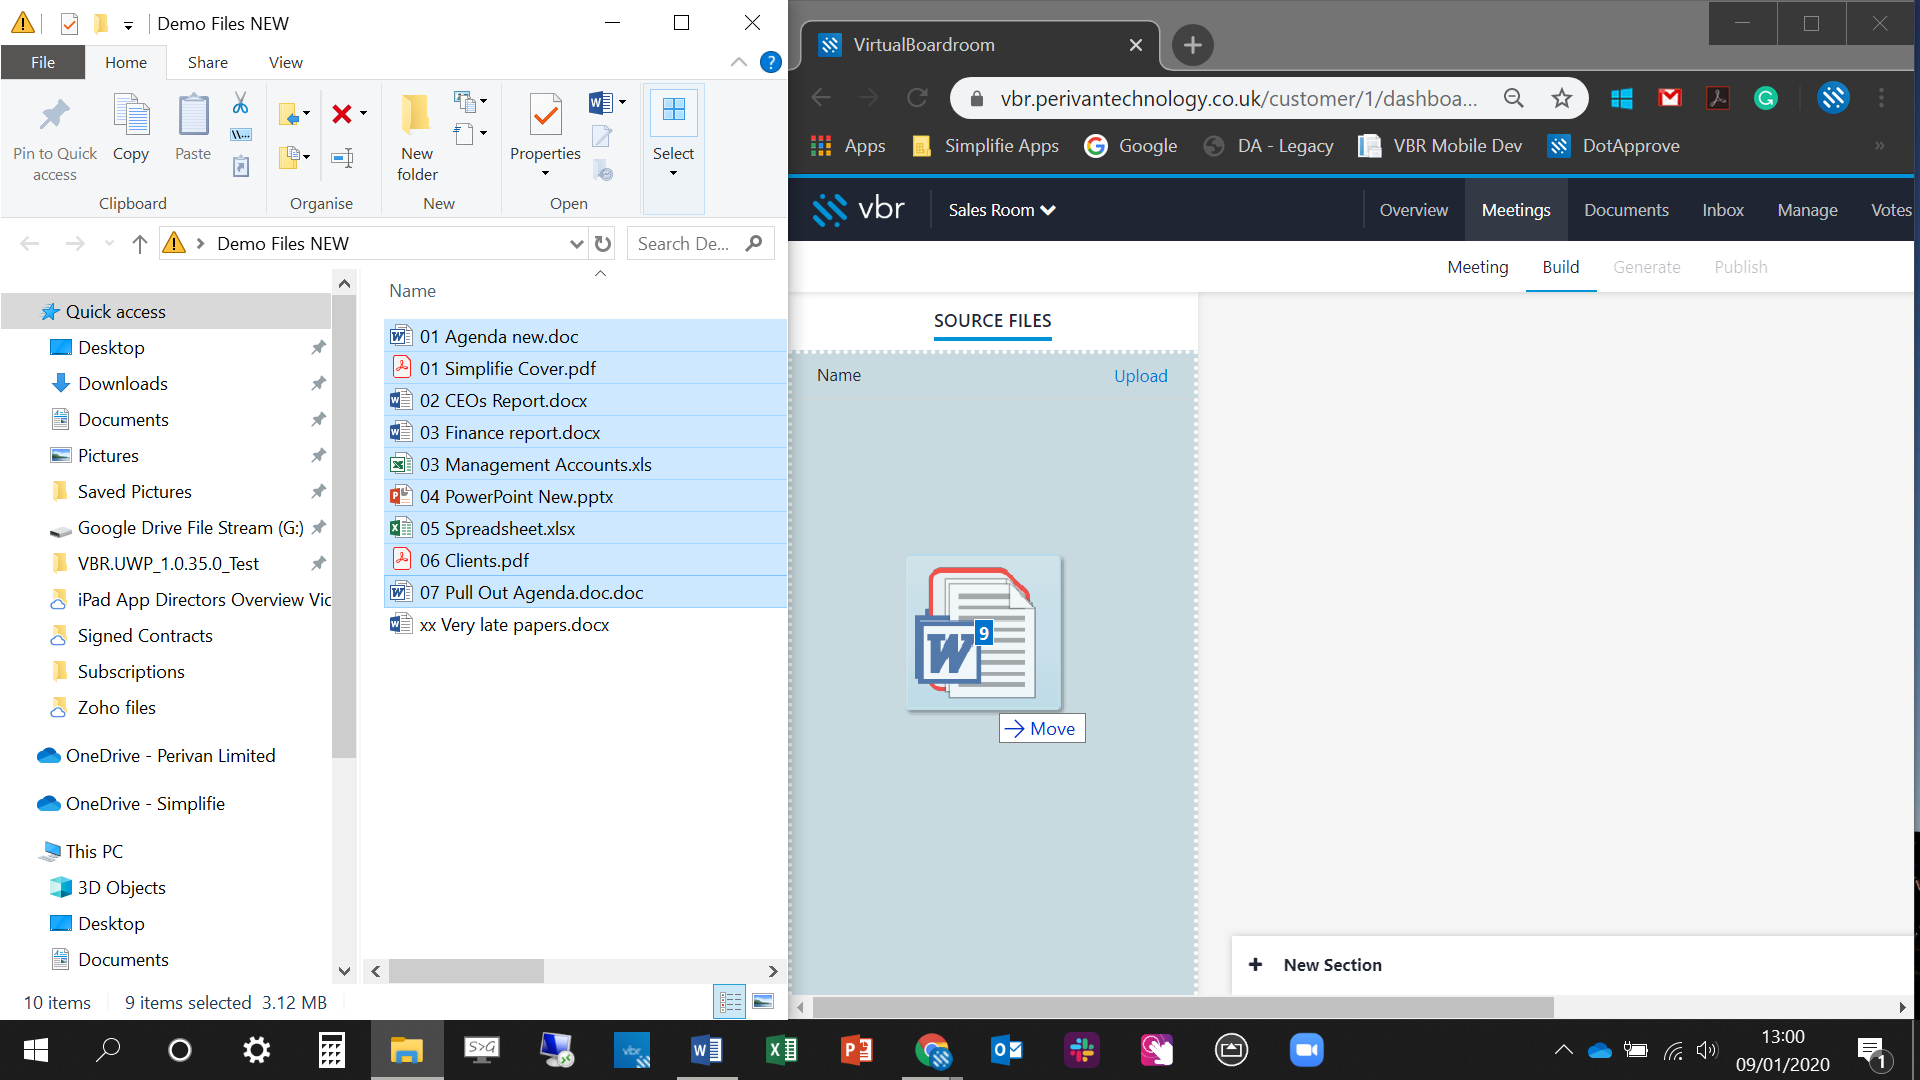Click the Rename icon in Organise
The image size is (1920, 1080).
[342, 157]
